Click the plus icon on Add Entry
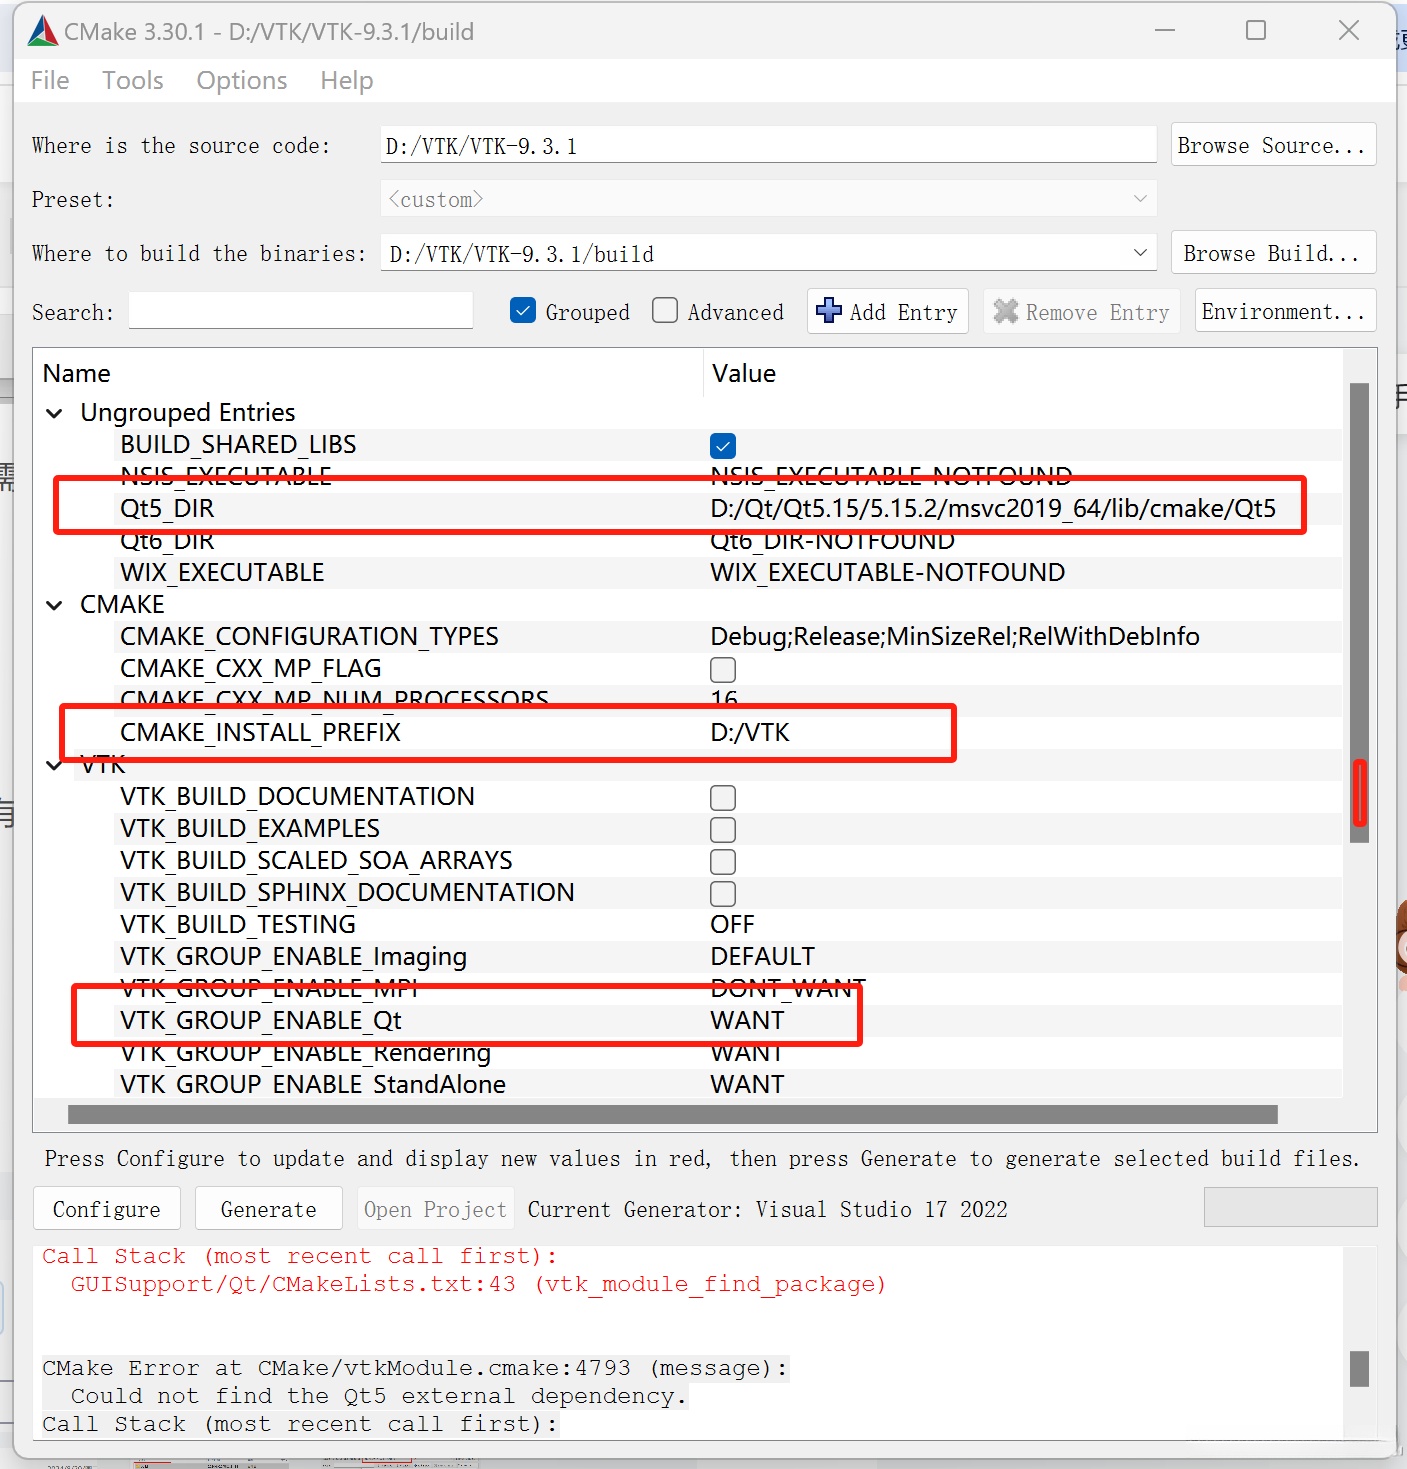1407x1469 pixels. 829,311
